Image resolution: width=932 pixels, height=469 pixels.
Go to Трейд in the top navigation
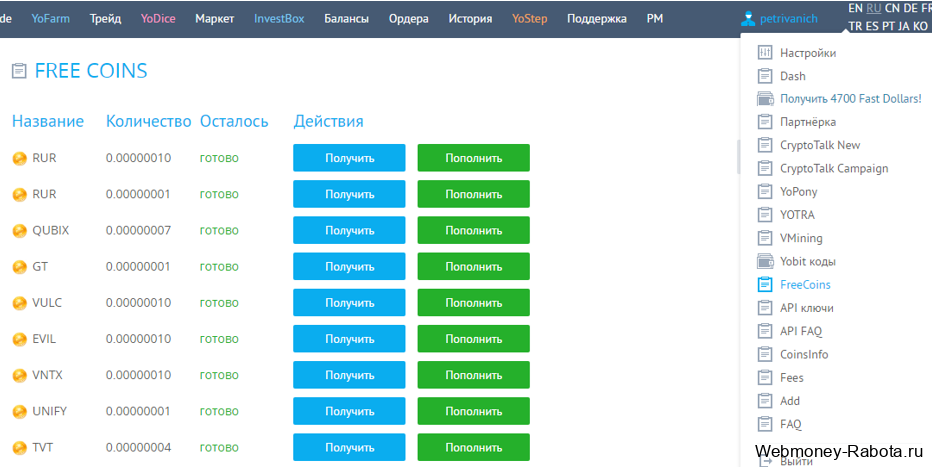pos(106,18)
